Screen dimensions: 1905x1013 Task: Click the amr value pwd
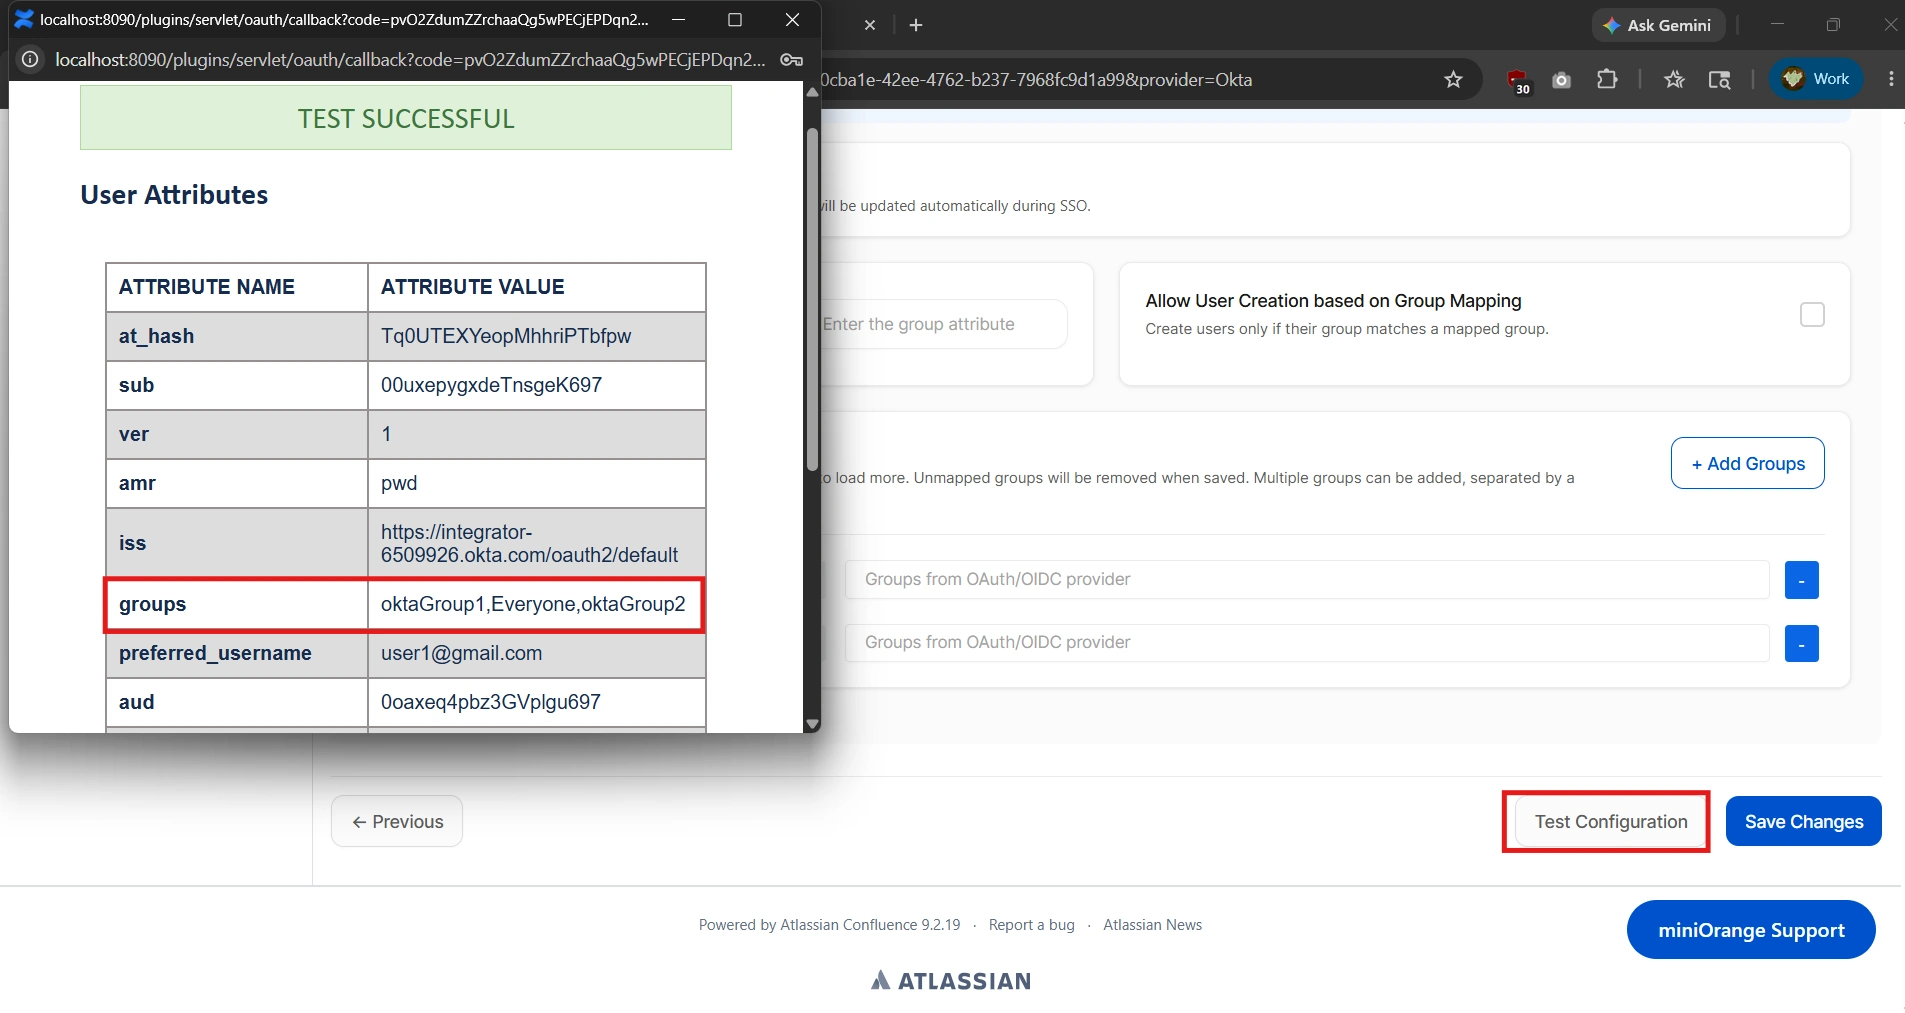point(399,483)
